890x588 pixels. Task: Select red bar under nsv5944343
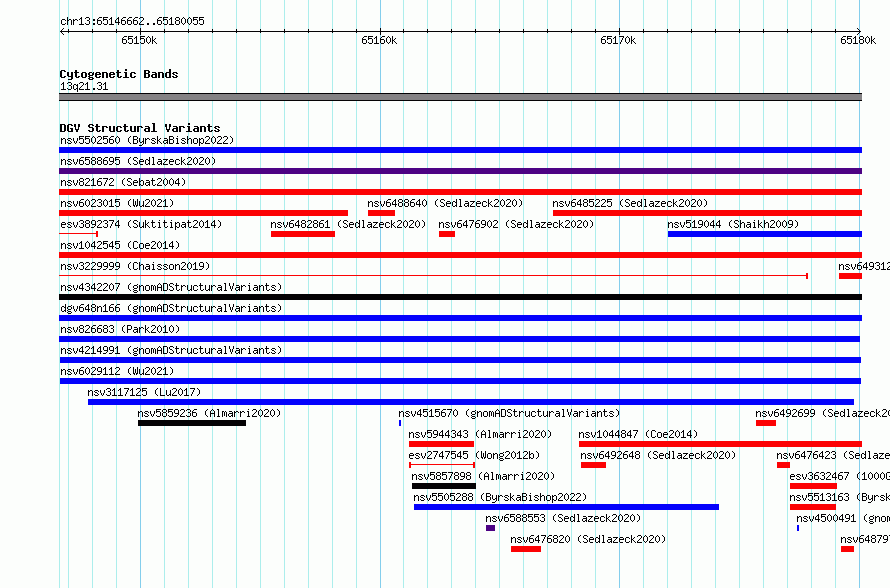441,444
